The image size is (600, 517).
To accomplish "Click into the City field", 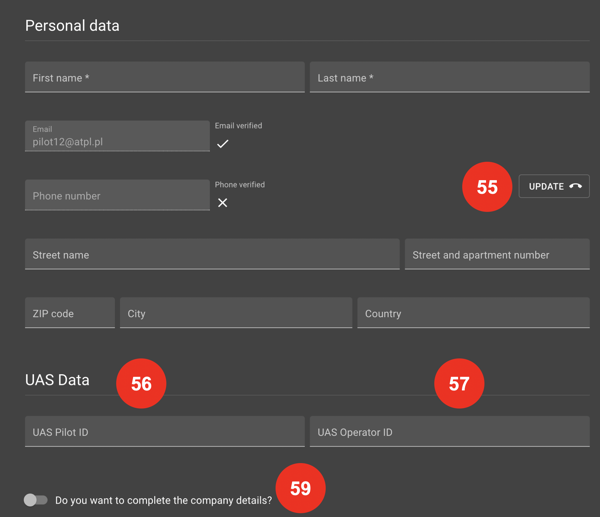I will click(236, 313).
